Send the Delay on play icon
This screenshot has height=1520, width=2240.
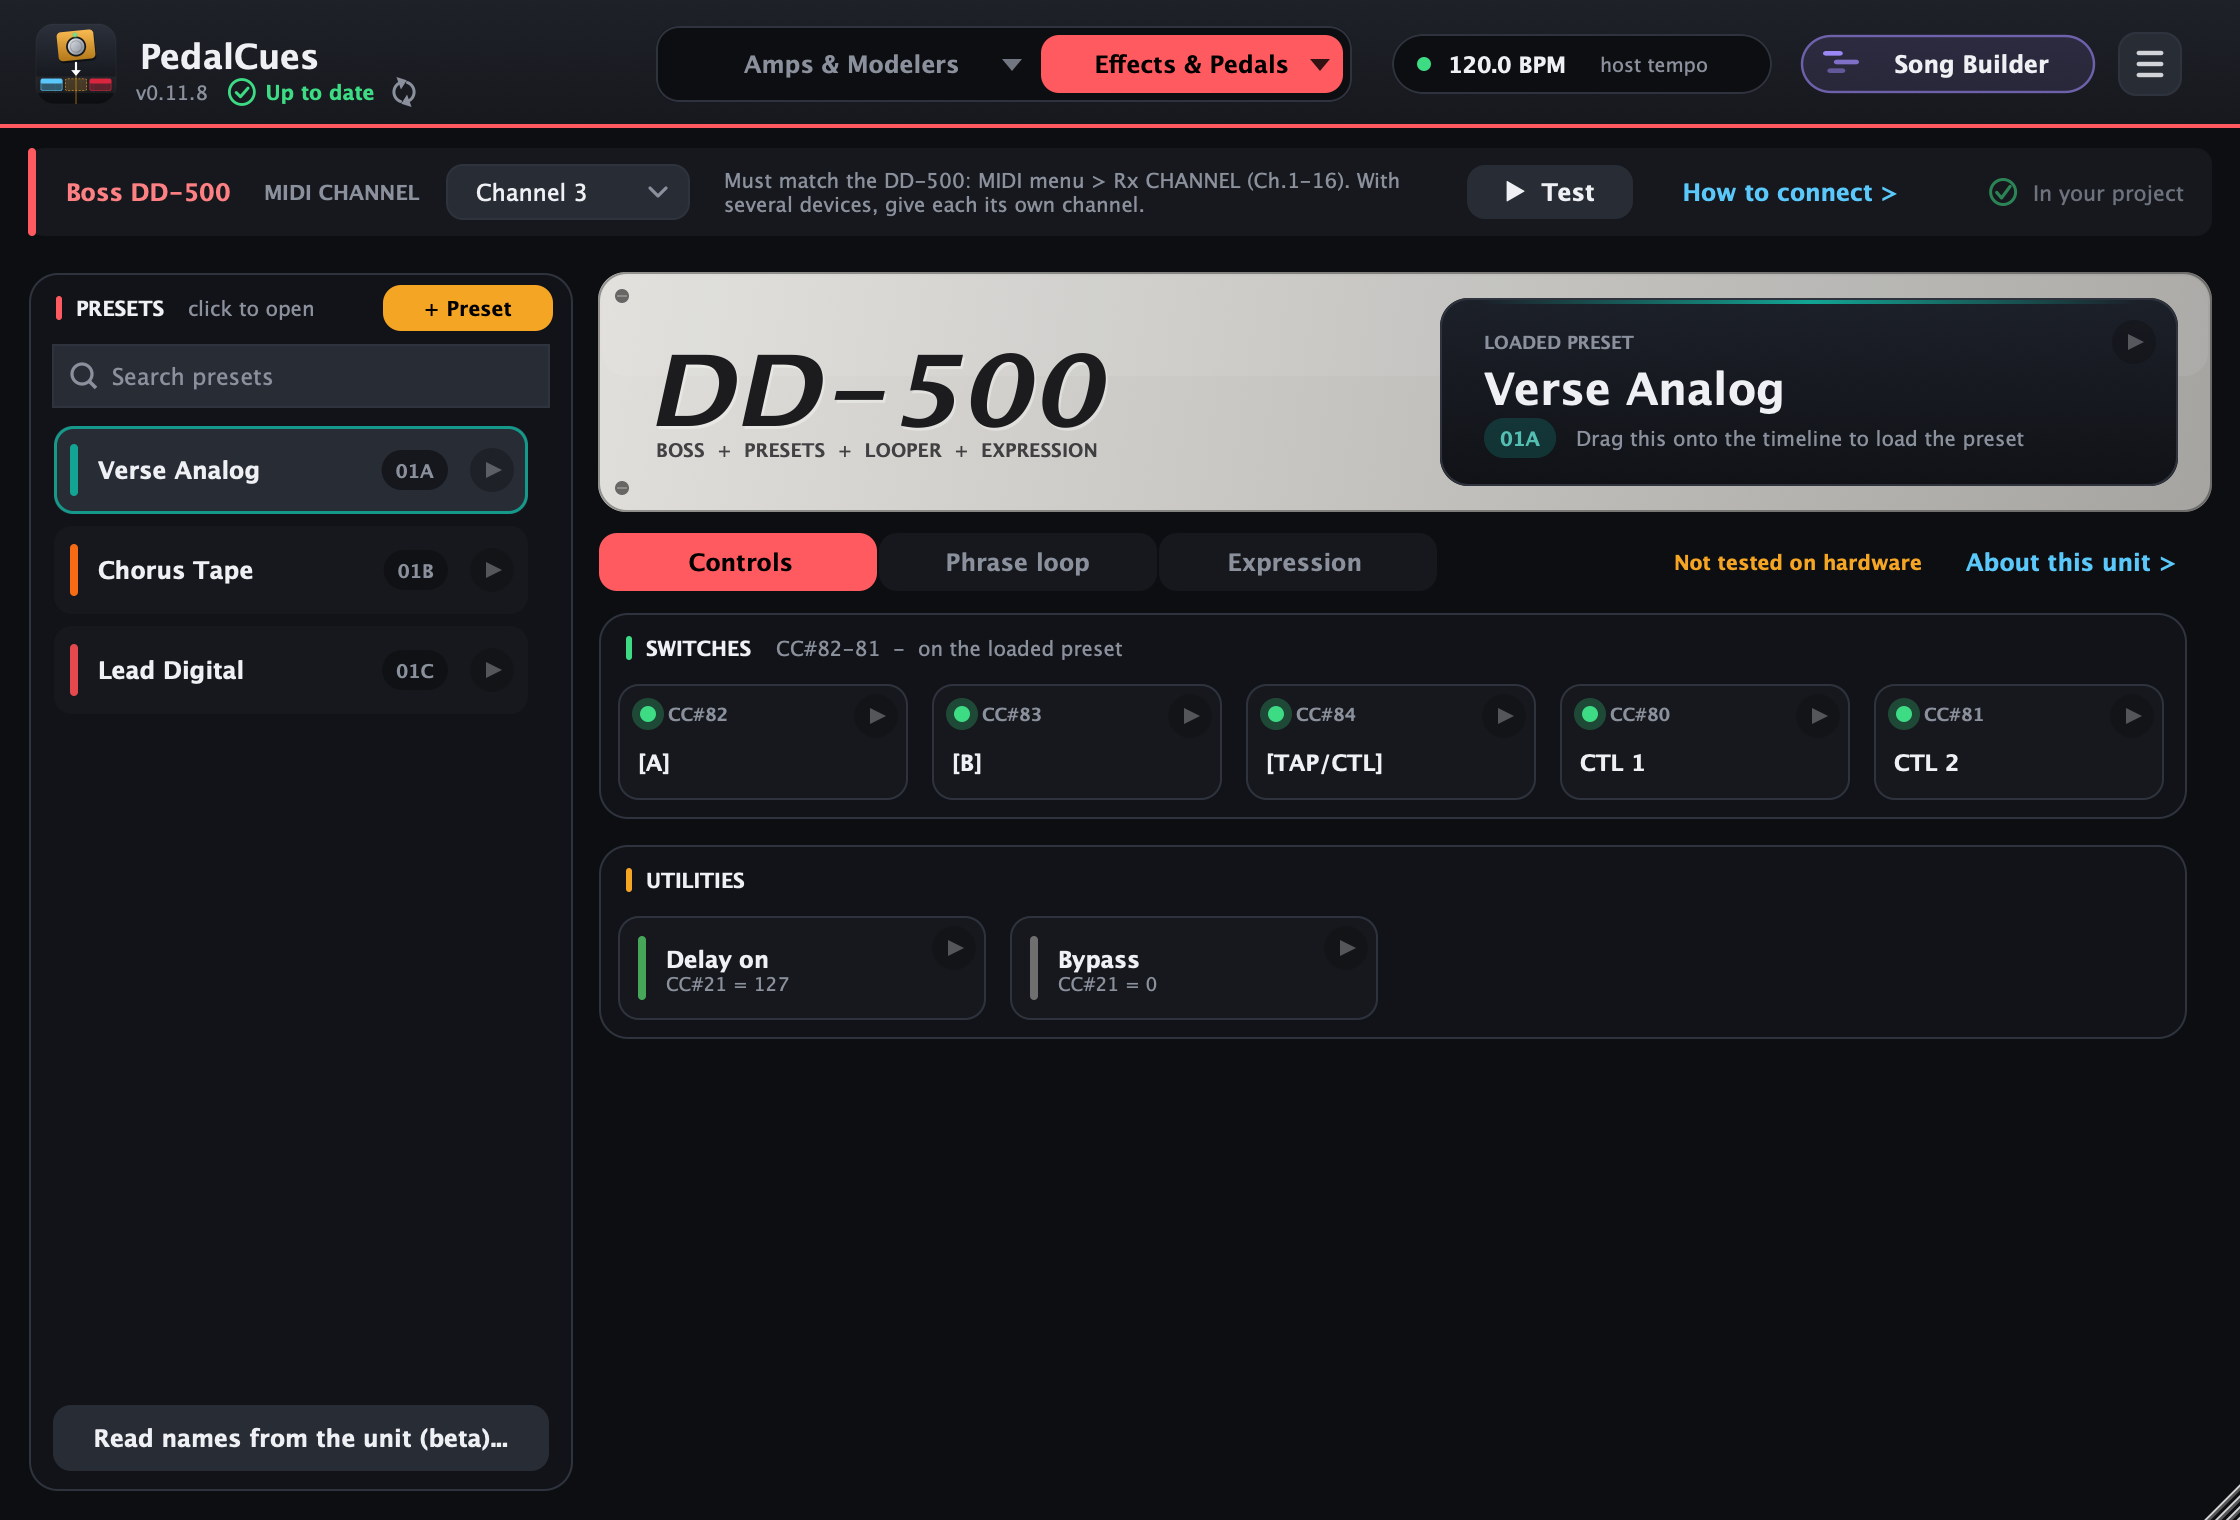click(x=954, y=948)
